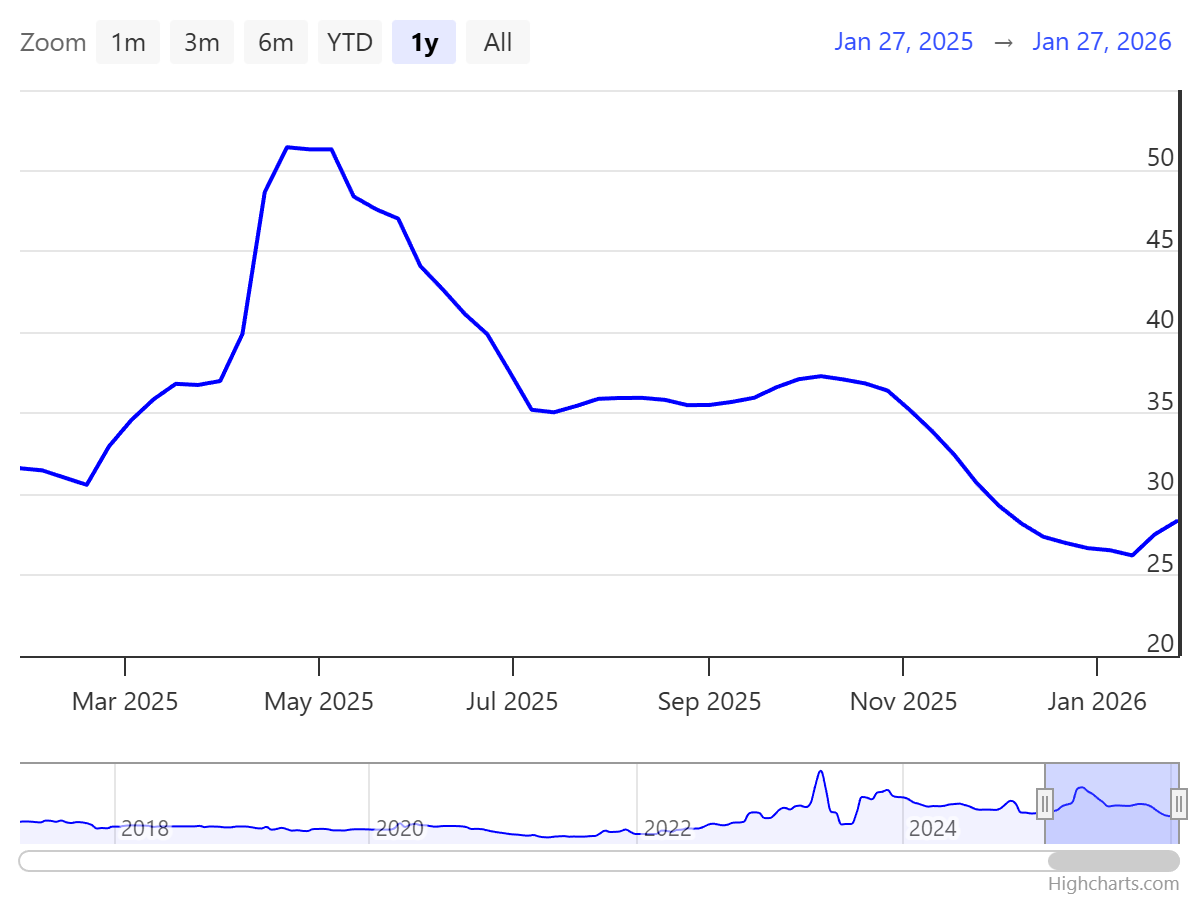Click the tall spike in the navigator
1200x900 pixels.
[x=821, y=772]
